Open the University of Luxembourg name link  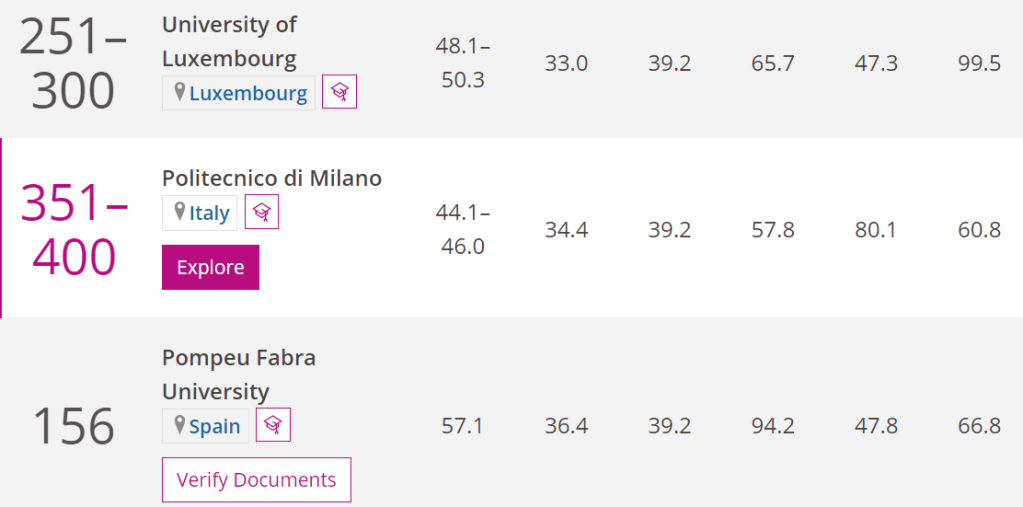pos(230,42)
